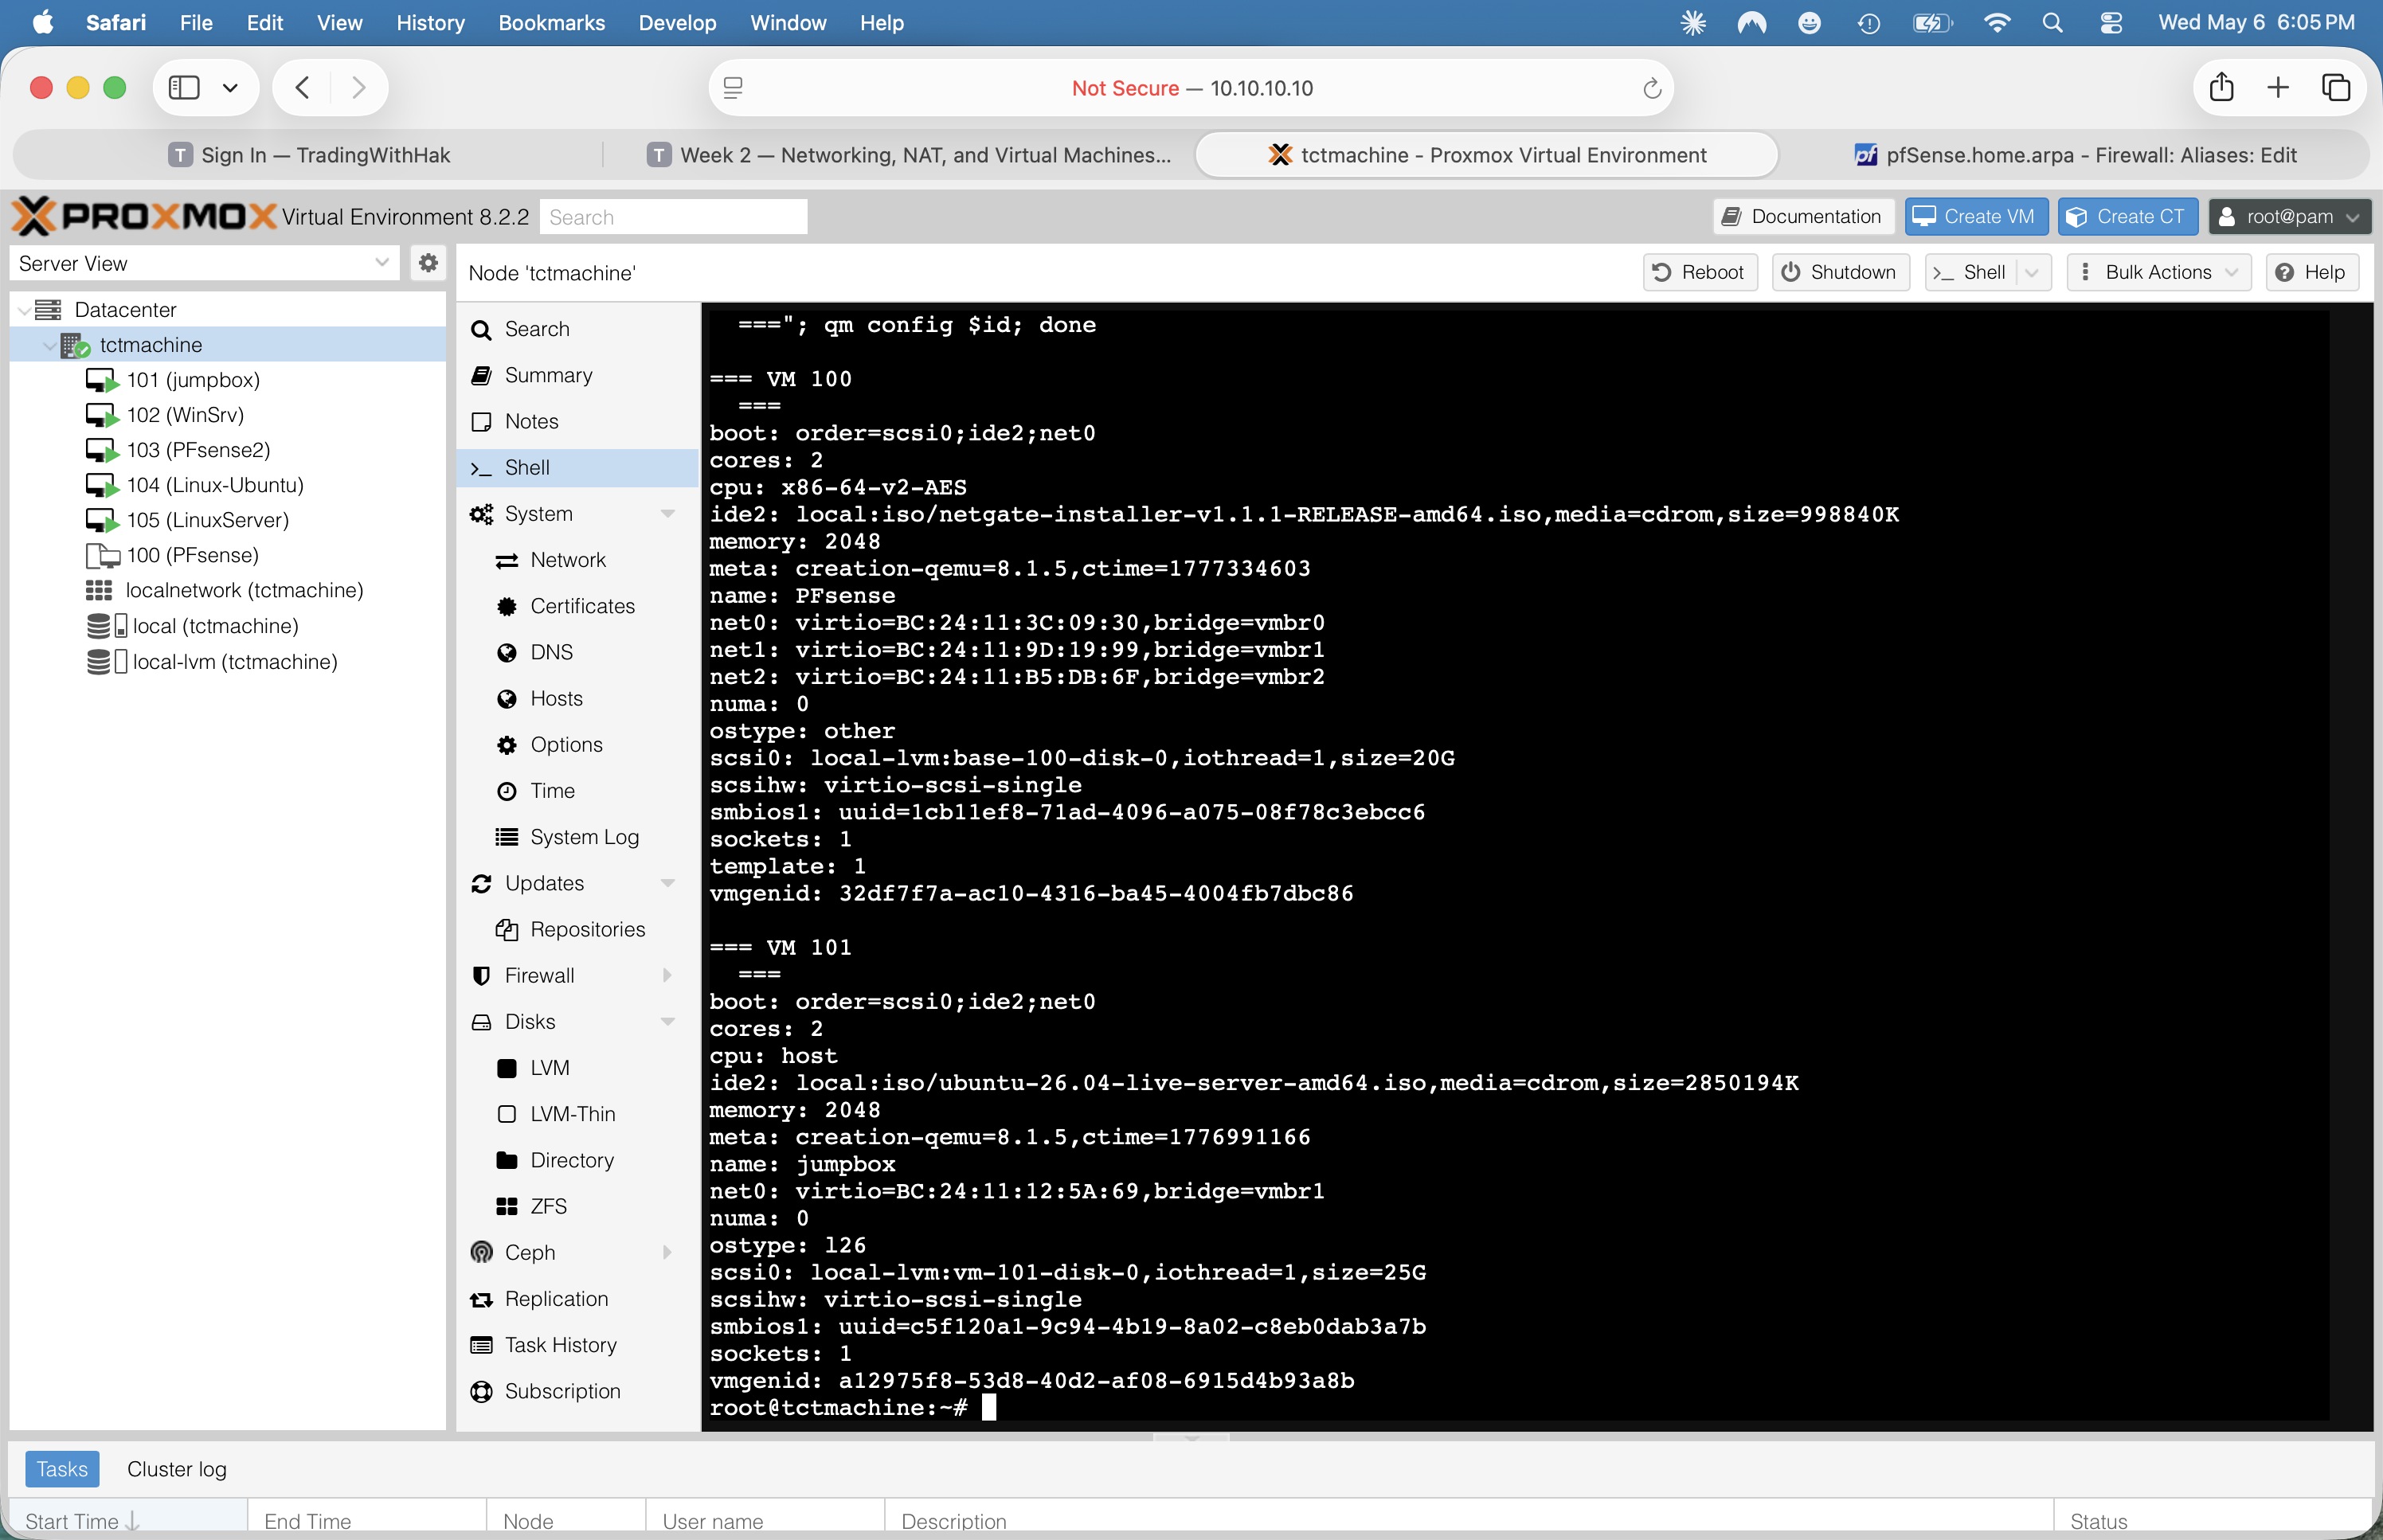Screen dimensions: 2383x1540
Task: Show tab overview icon in Safari
Action: [2336, 88]
